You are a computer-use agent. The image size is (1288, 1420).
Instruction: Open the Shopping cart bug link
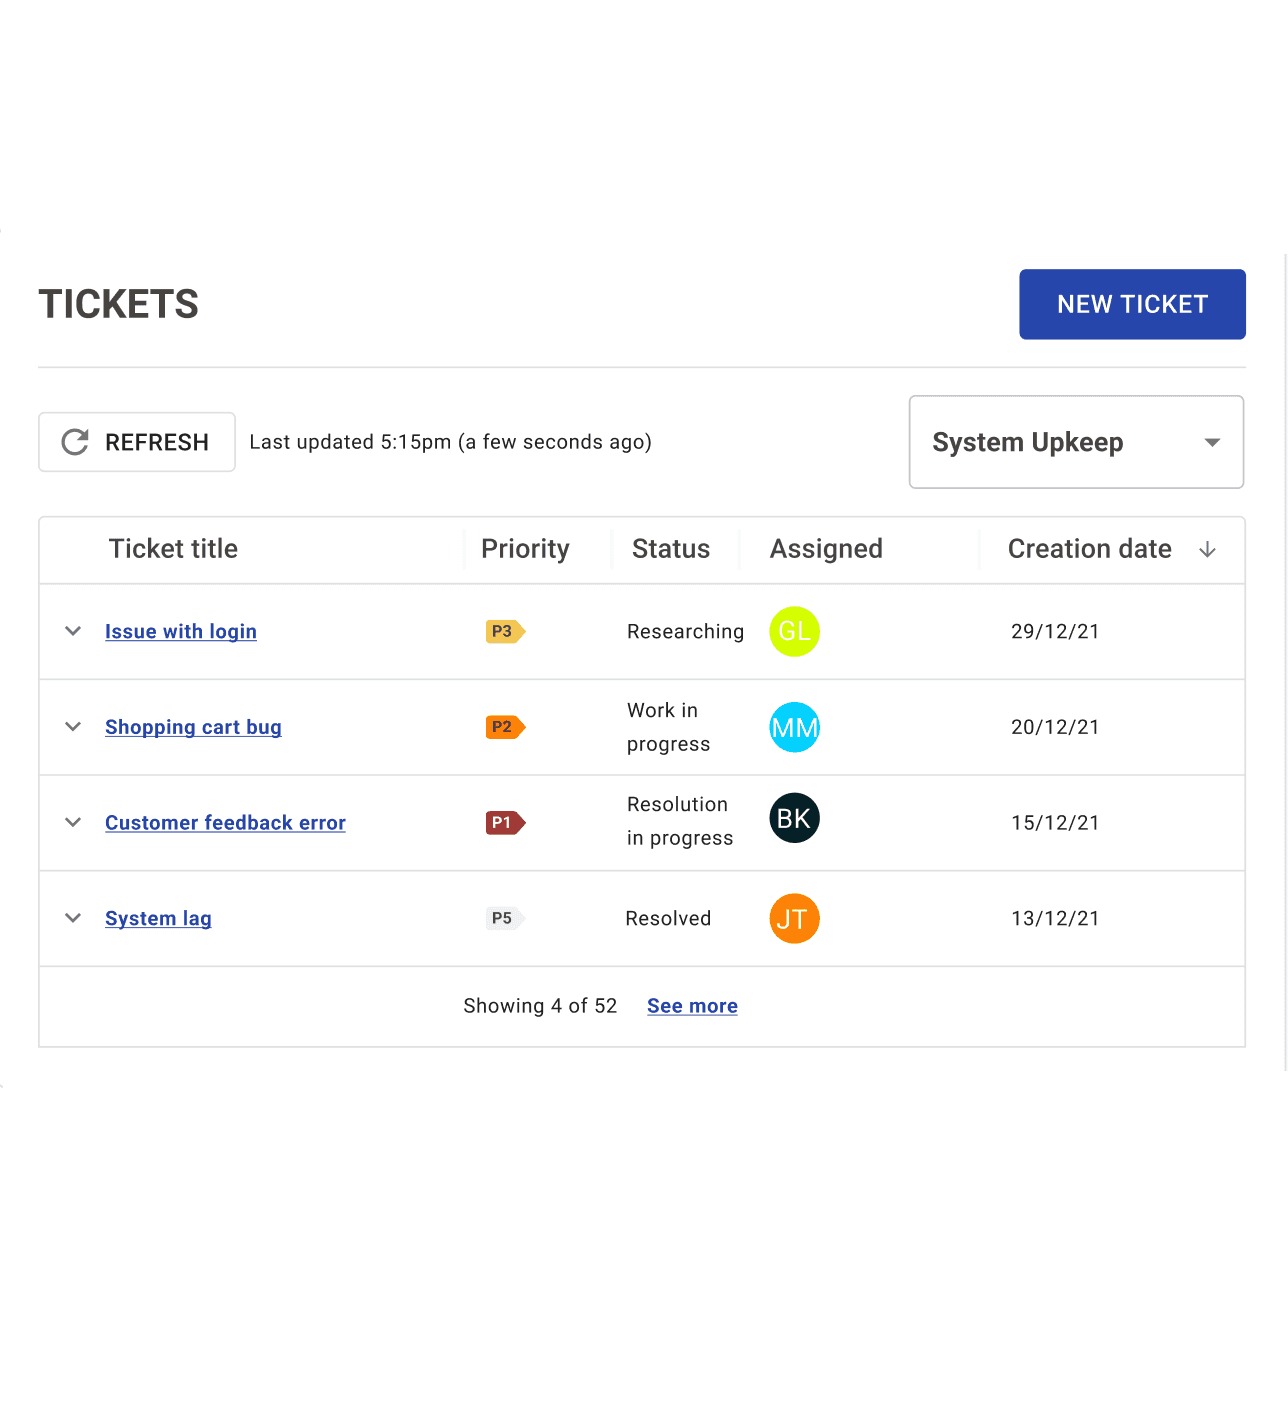(193, 727)
